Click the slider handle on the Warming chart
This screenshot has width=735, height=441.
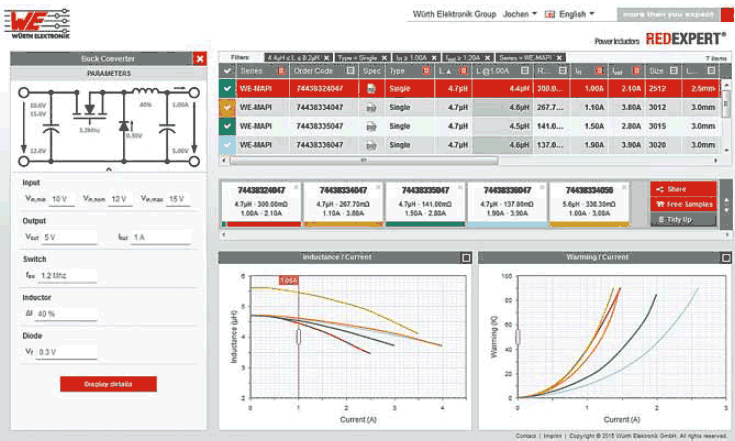click(x=518, y=336)
